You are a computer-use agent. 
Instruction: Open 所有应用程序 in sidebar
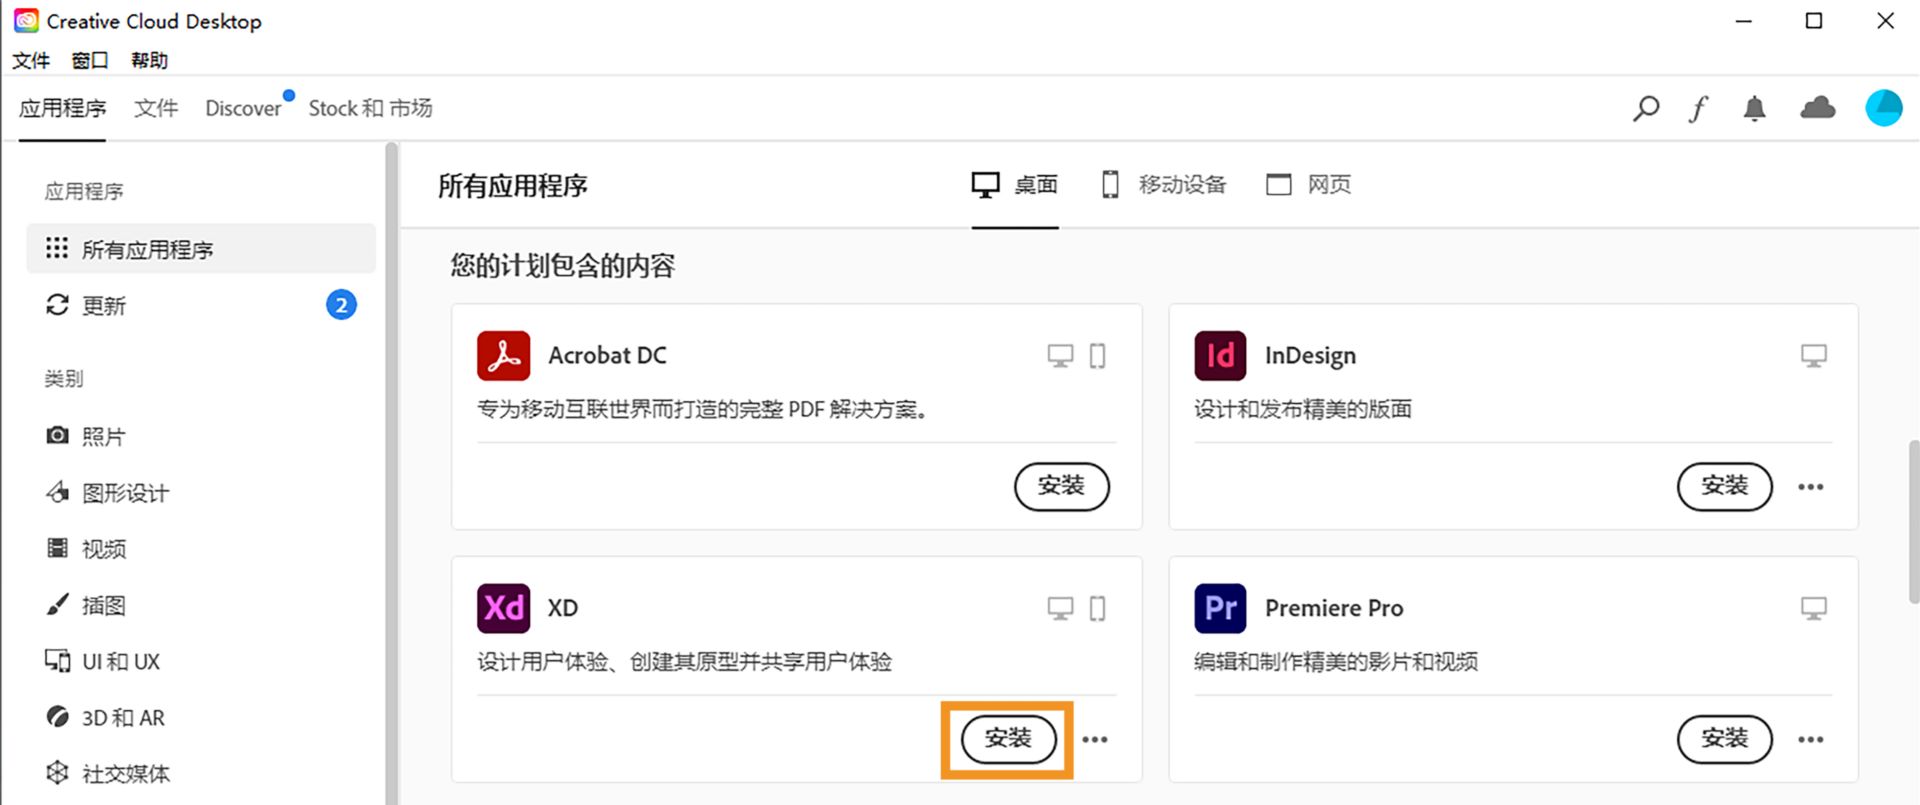[x=200, y=249]
